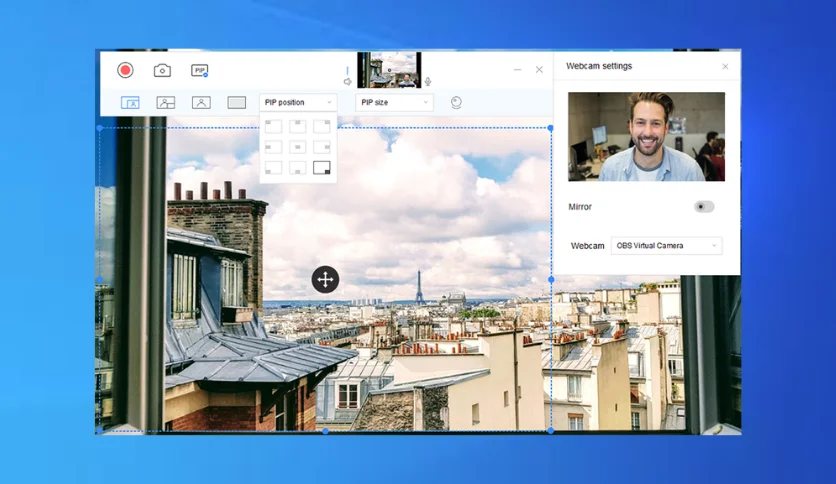Click the "Mirror" label

point(580,207)
